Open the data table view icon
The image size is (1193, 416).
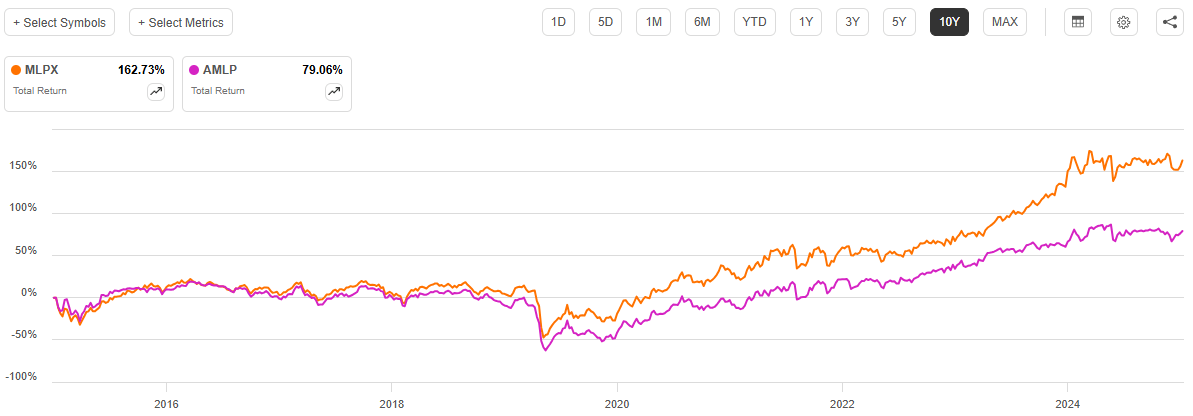1077,22
